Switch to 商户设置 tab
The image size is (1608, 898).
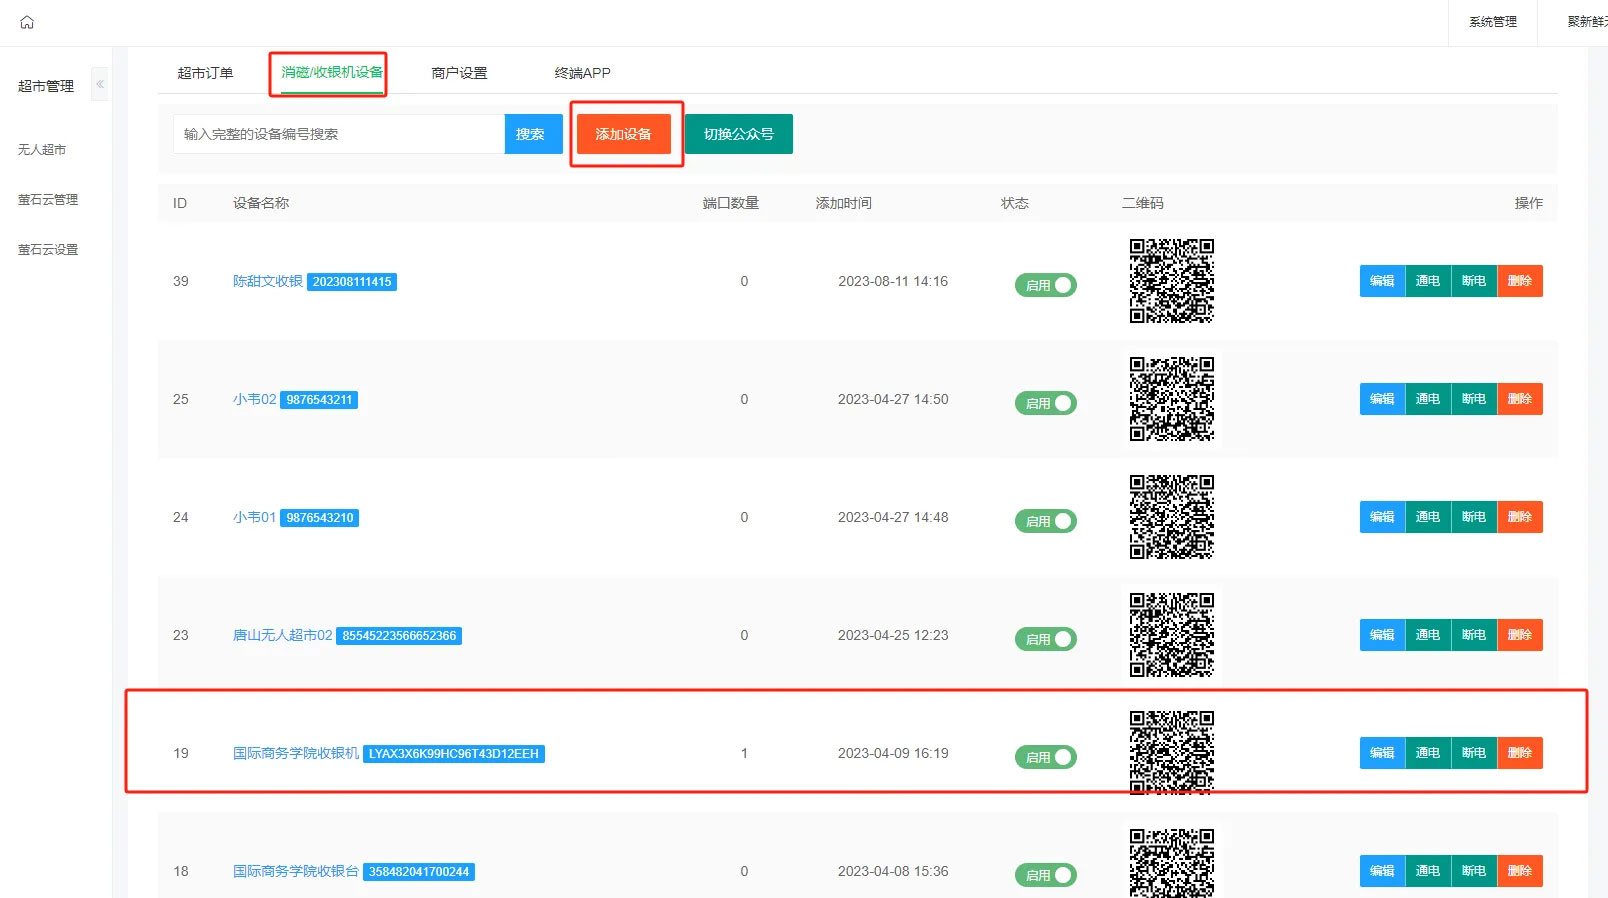pos(459,73)
